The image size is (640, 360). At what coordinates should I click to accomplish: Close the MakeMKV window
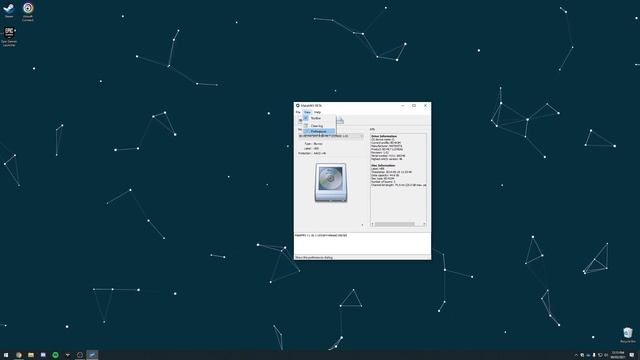pos(425,105)
